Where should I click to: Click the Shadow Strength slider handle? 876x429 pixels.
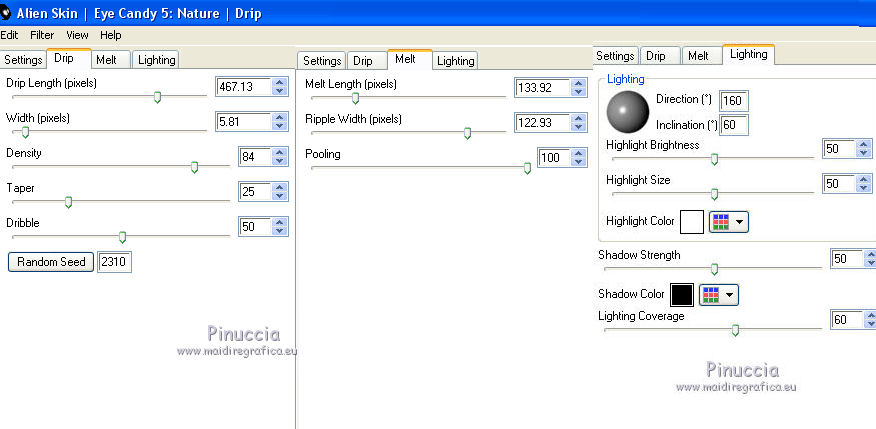click(714, 270)
